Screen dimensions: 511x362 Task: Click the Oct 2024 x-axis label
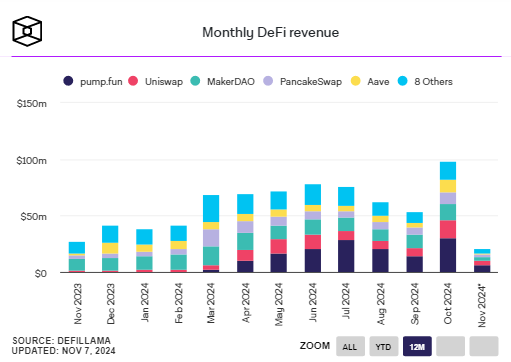tap(448, 303)
